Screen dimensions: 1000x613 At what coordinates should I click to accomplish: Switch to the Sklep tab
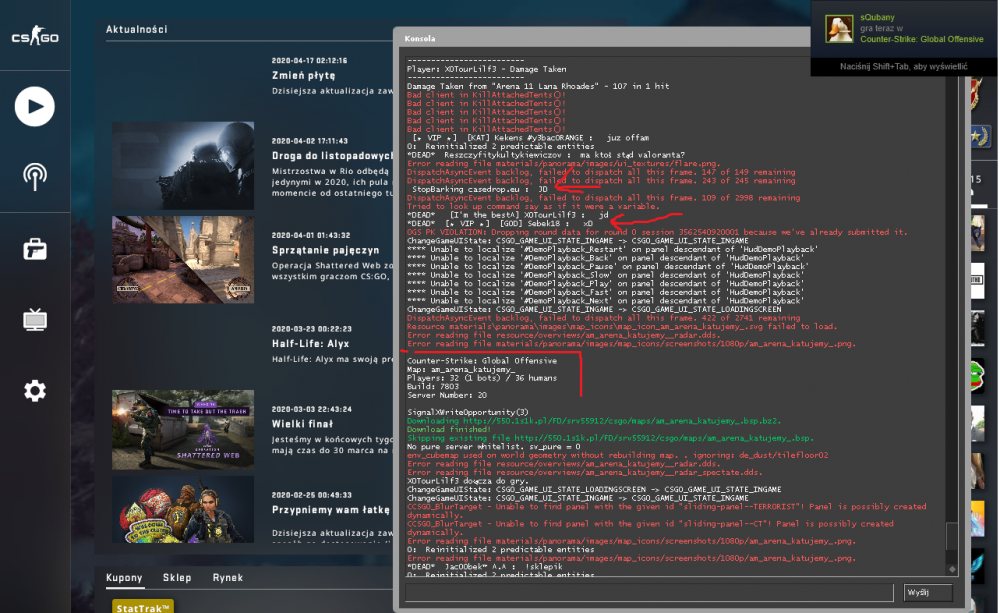(177, 578)
